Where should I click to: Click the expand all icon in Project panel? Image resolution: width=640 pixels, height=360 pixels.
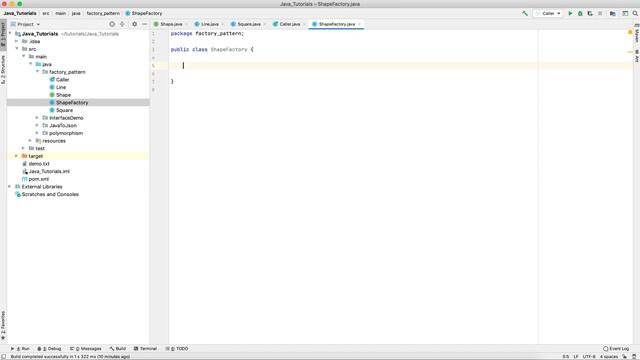[122, 24]
